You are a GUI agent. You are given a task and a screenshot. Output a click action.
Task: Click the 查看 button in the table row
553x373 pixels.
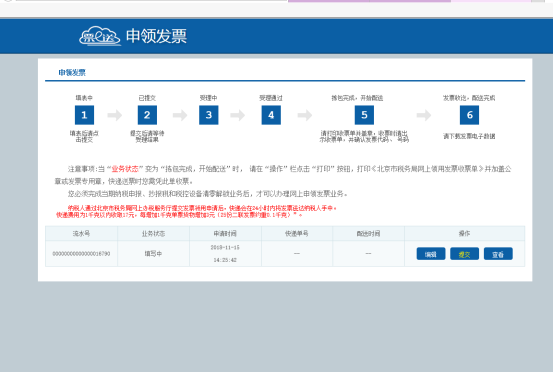coord(498,254)
